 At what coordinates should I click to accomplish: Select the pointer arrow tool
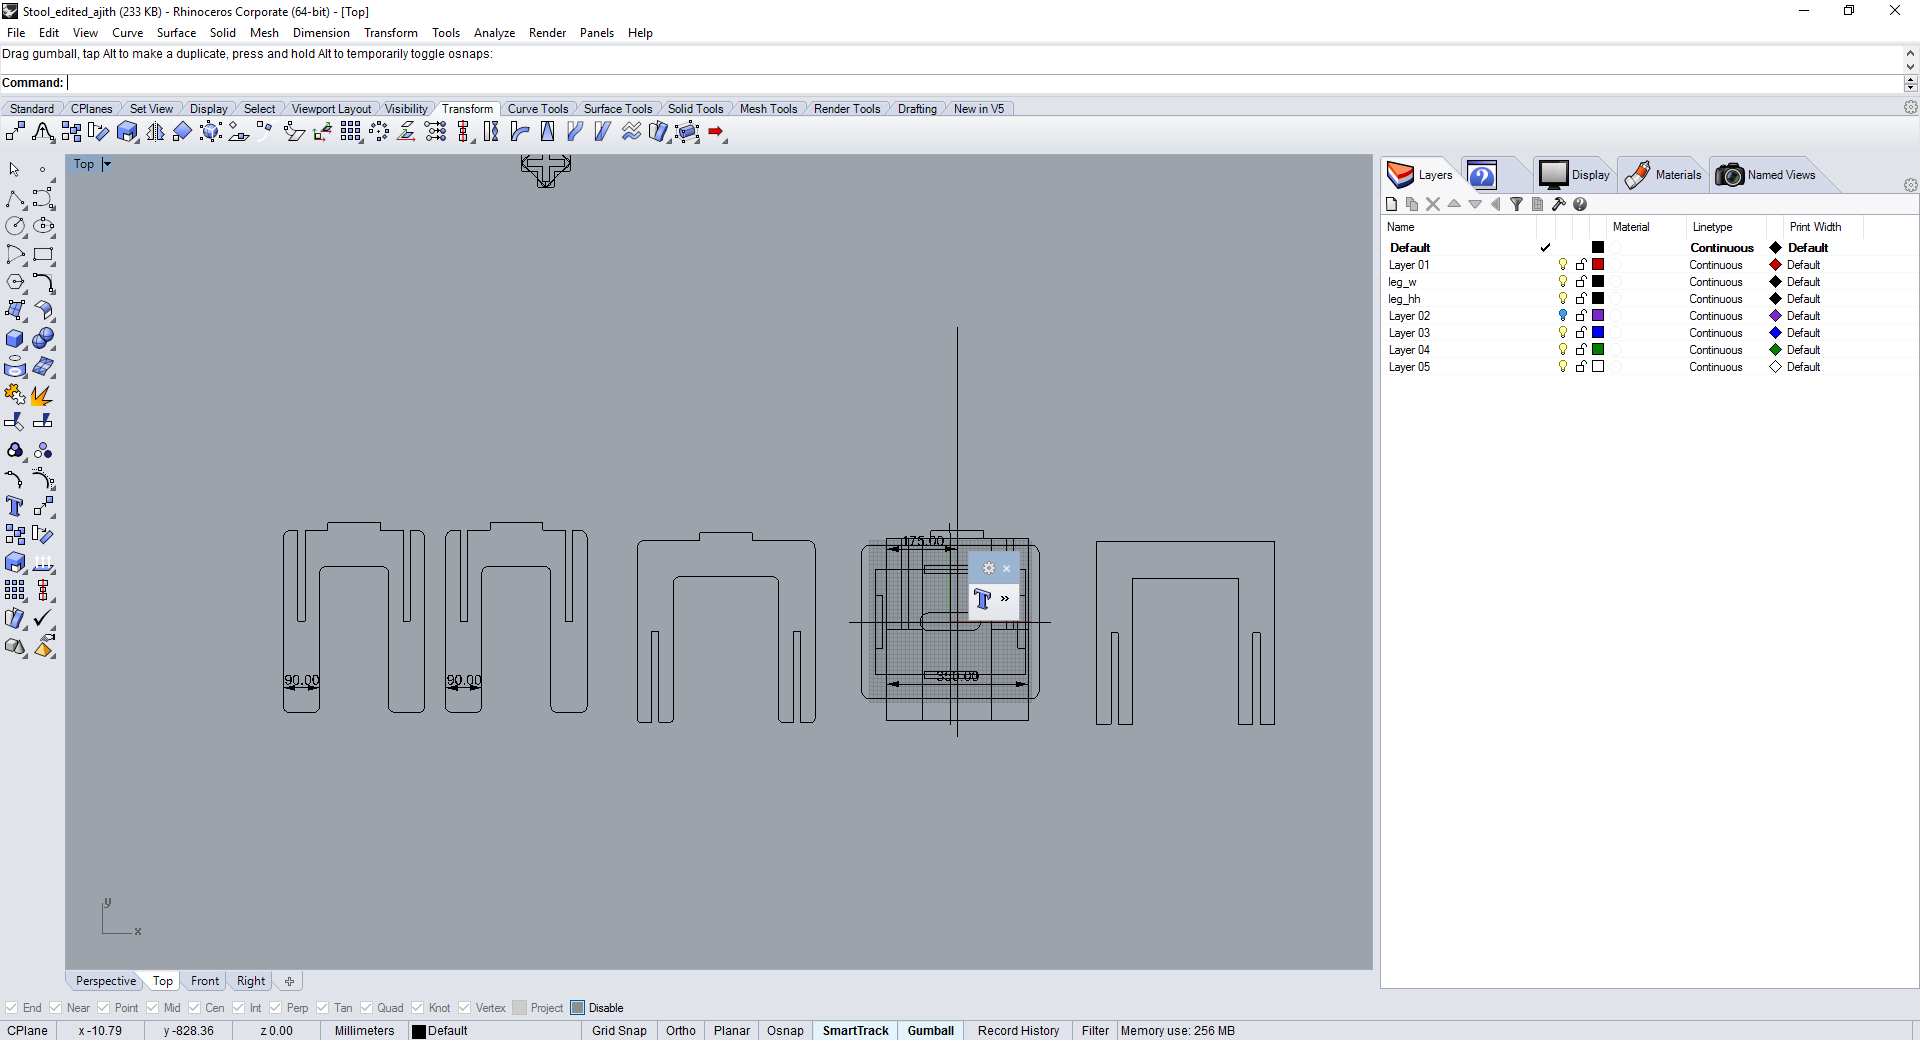(x=15, y=170)
